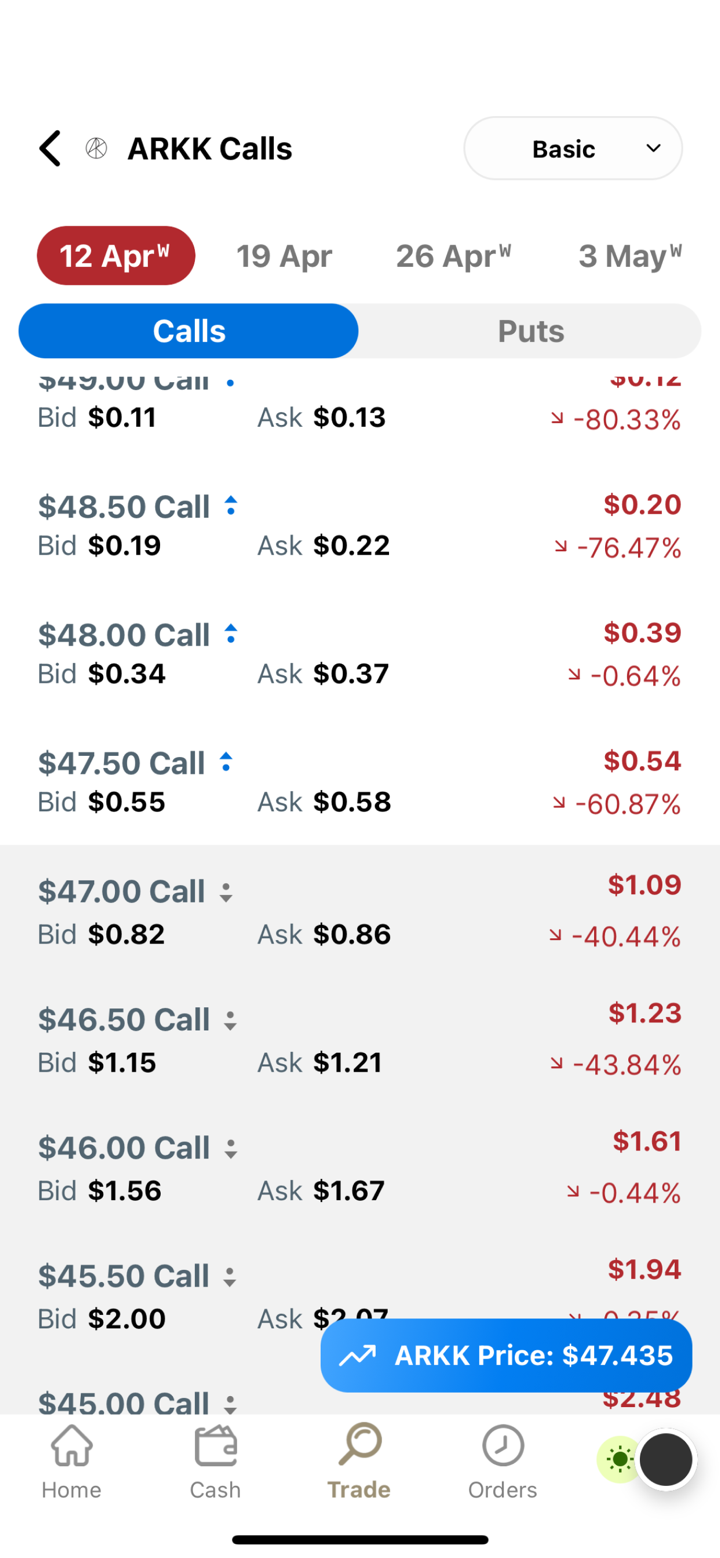Select the 19 Apr expiry tab

coord(284,256)
